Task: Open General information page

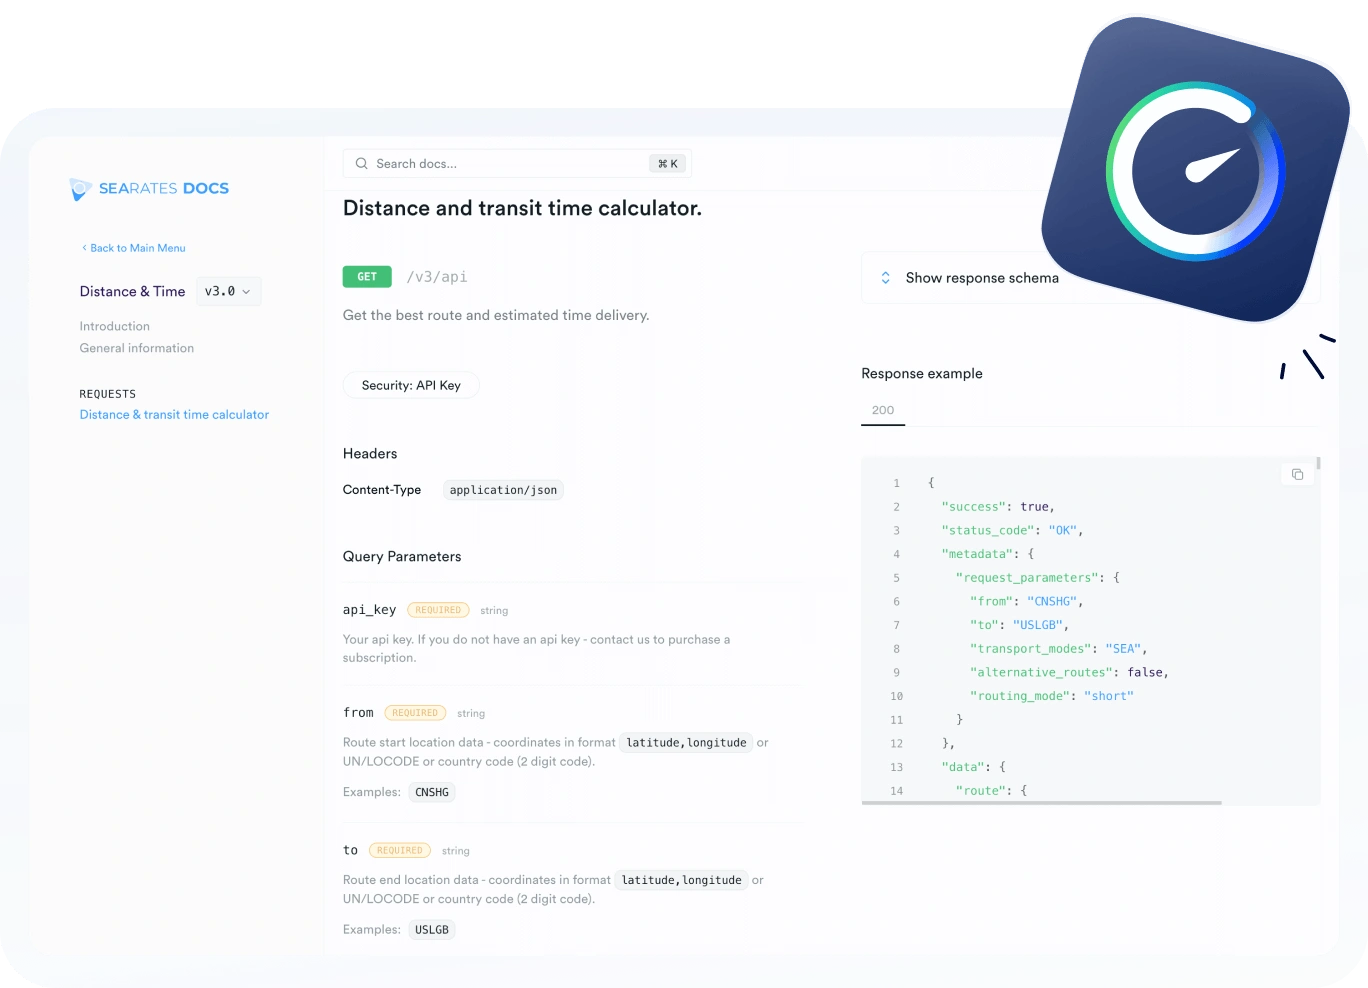Action: coord(137,348)
